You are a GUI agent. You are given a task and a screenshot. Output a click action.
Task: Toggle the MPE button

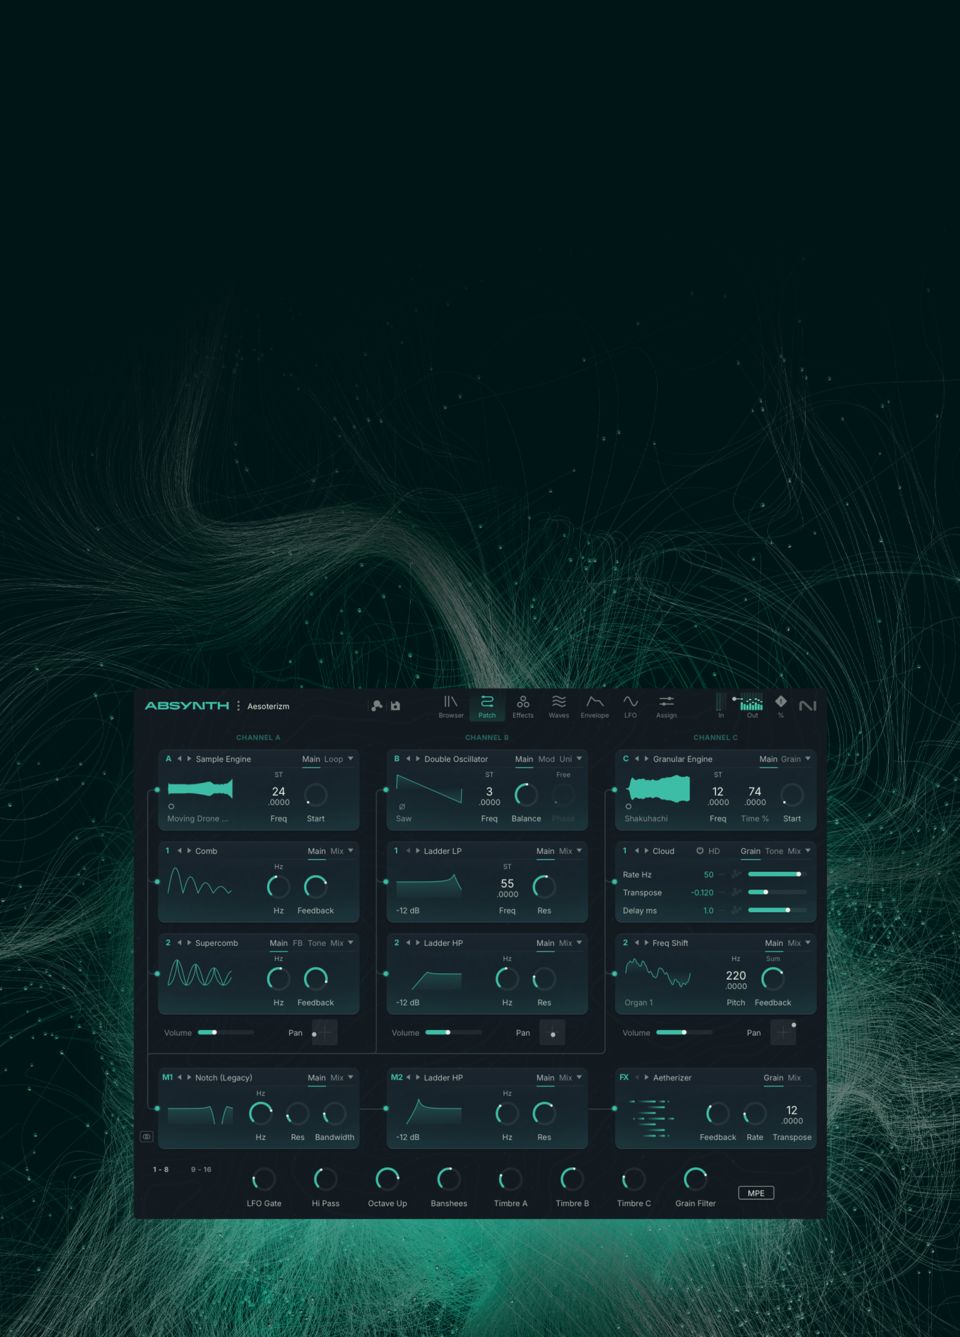click(756, 1193)
